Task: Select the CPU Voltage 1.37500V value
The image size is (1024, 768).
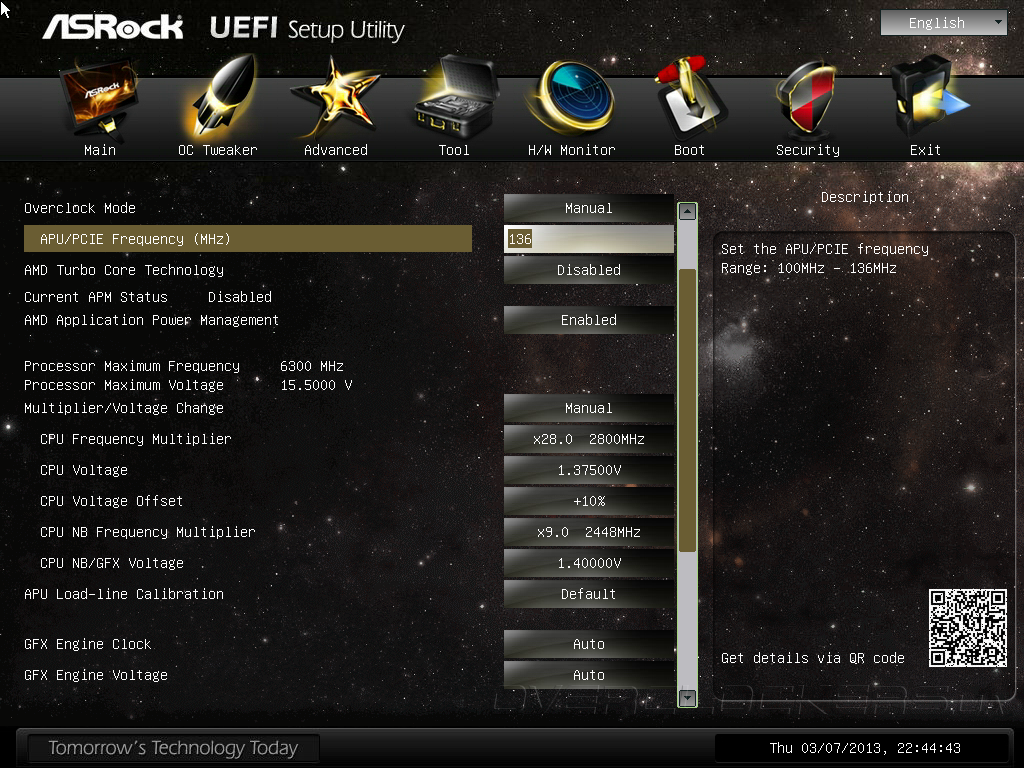Action: pyautogui.click(x=588, y=470)
